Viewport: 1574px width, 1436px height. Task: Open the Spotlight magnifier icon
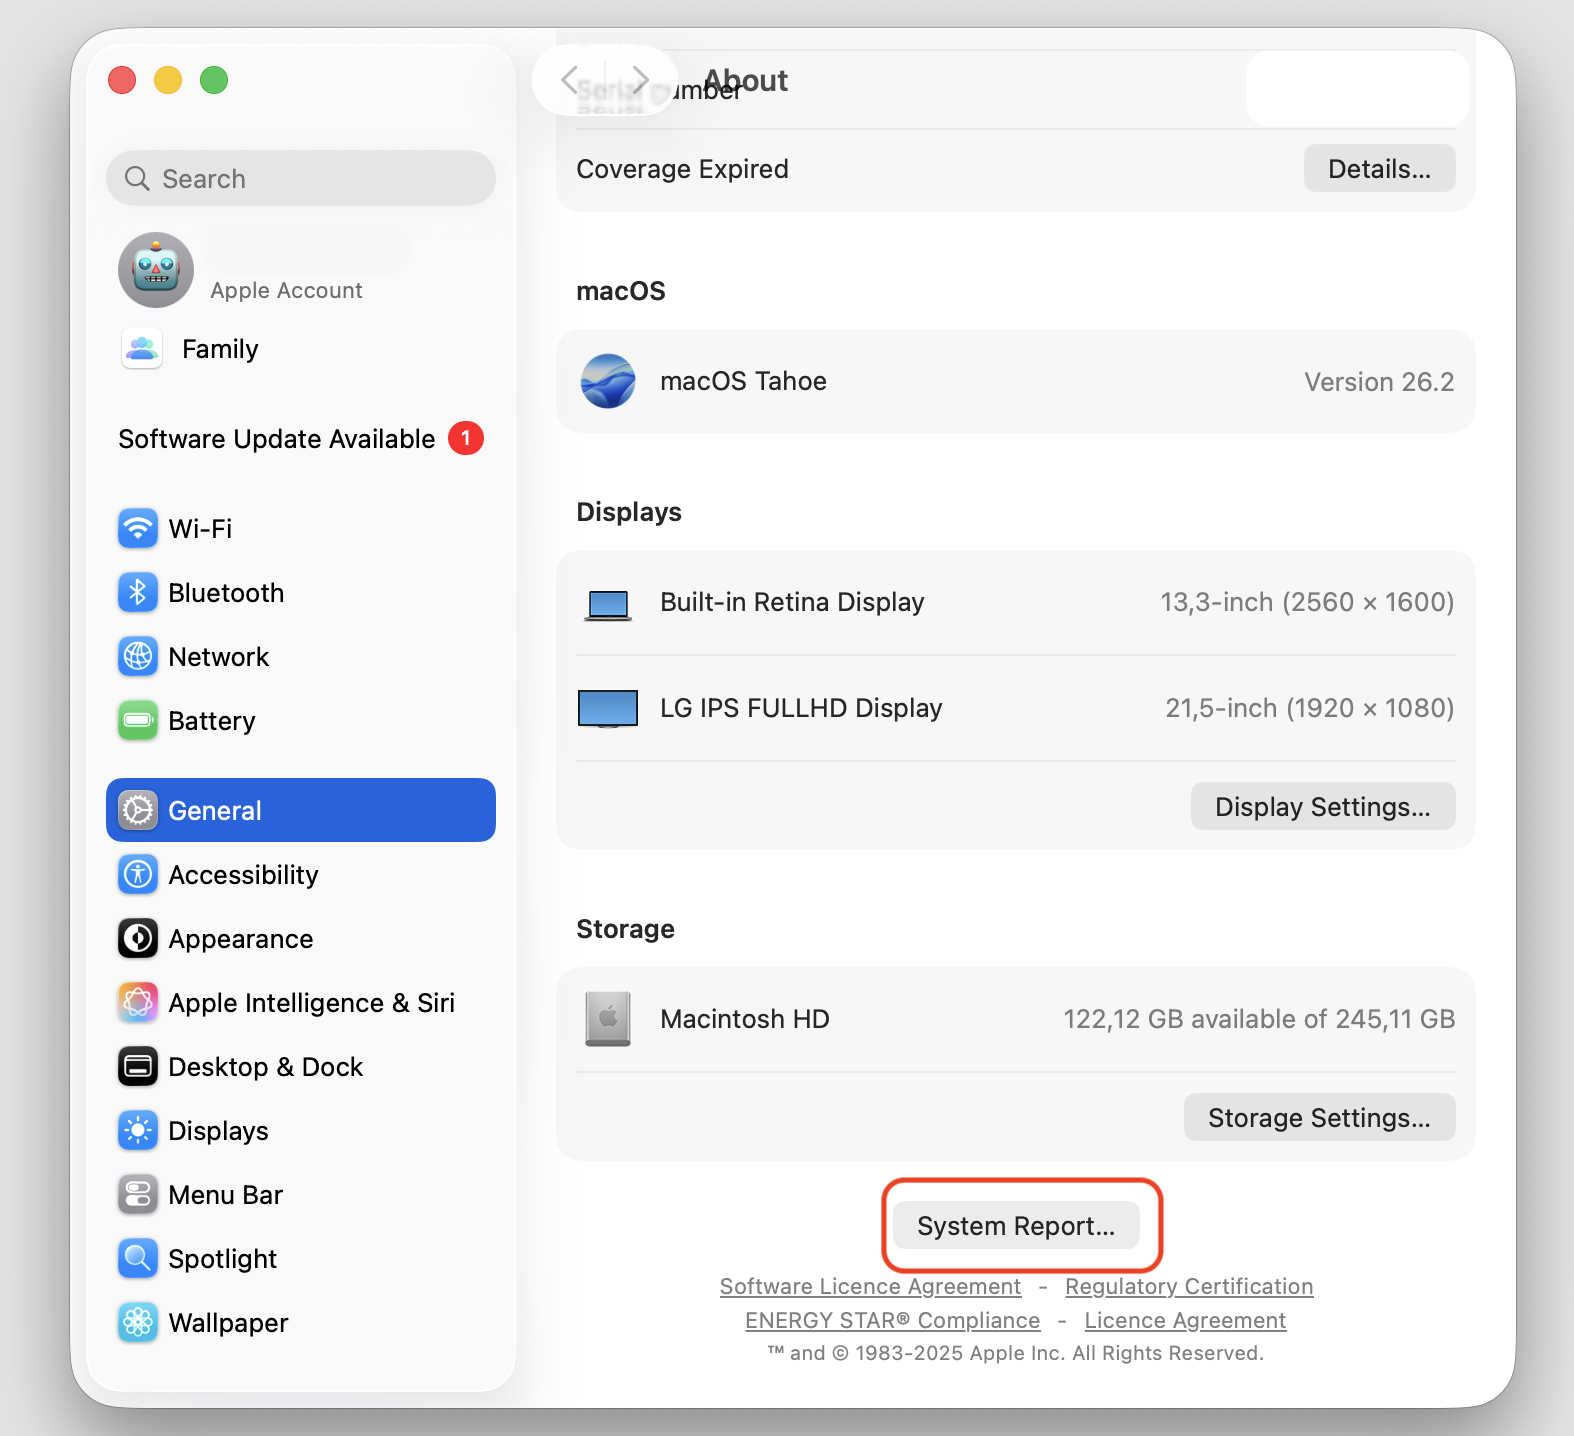point(138,1258)
